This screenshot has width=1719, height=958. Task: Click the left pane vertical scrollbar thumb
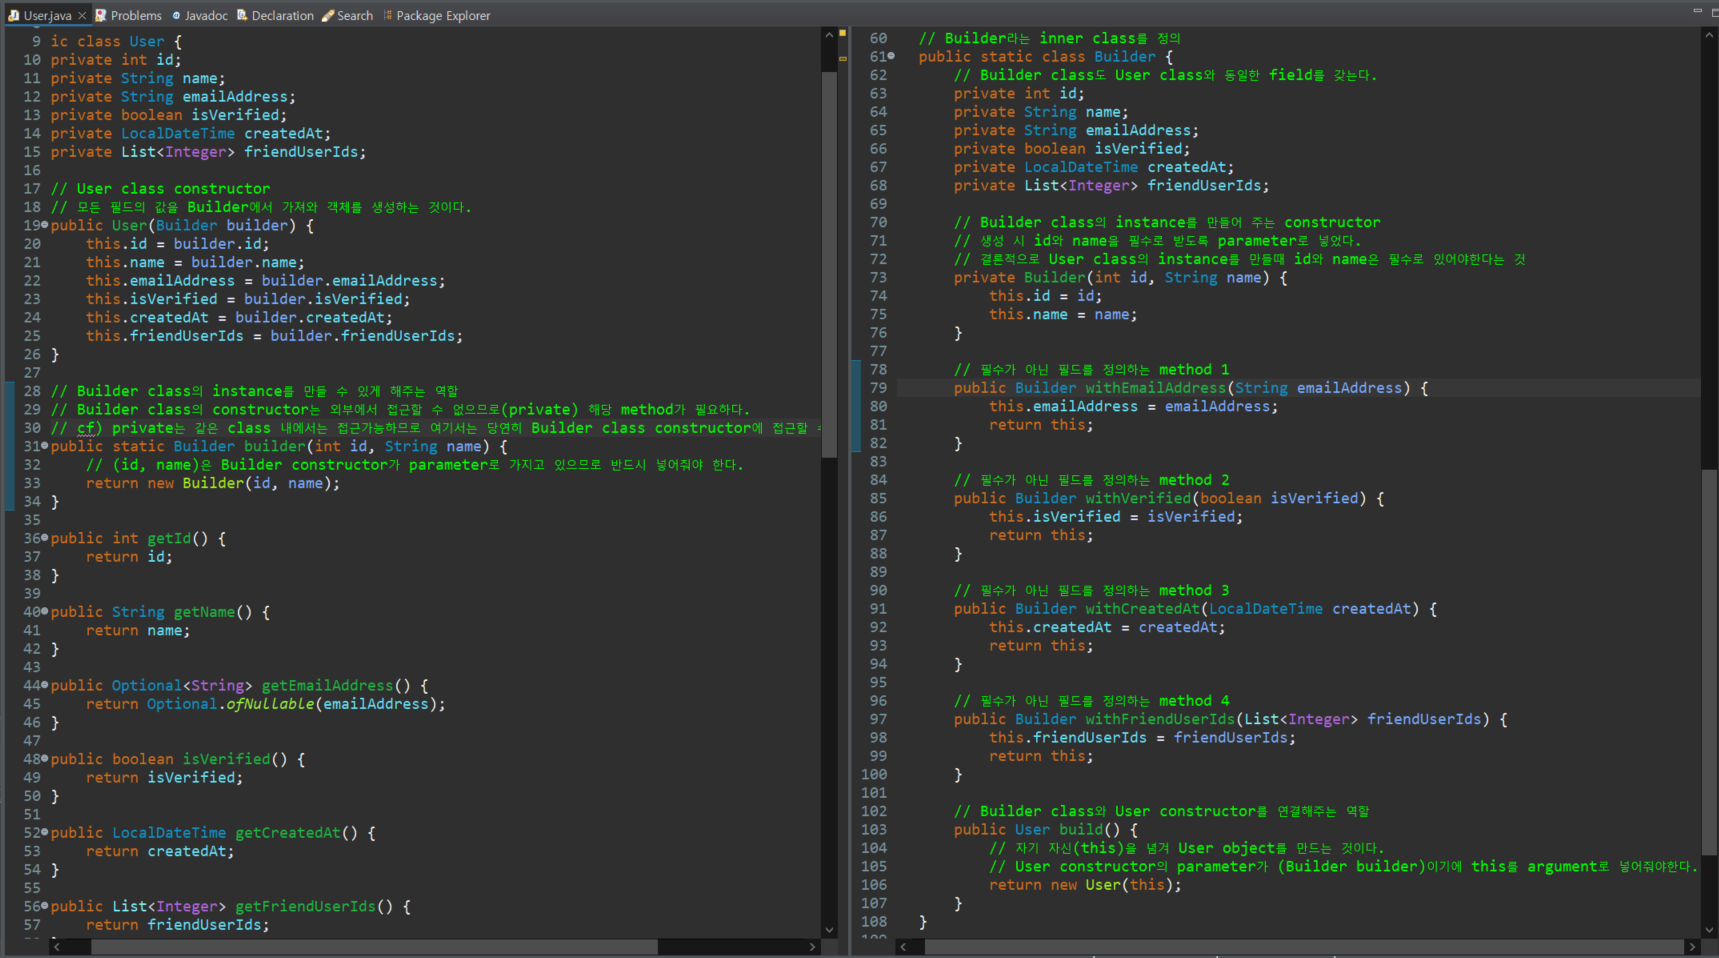click(x=829, y=265)
